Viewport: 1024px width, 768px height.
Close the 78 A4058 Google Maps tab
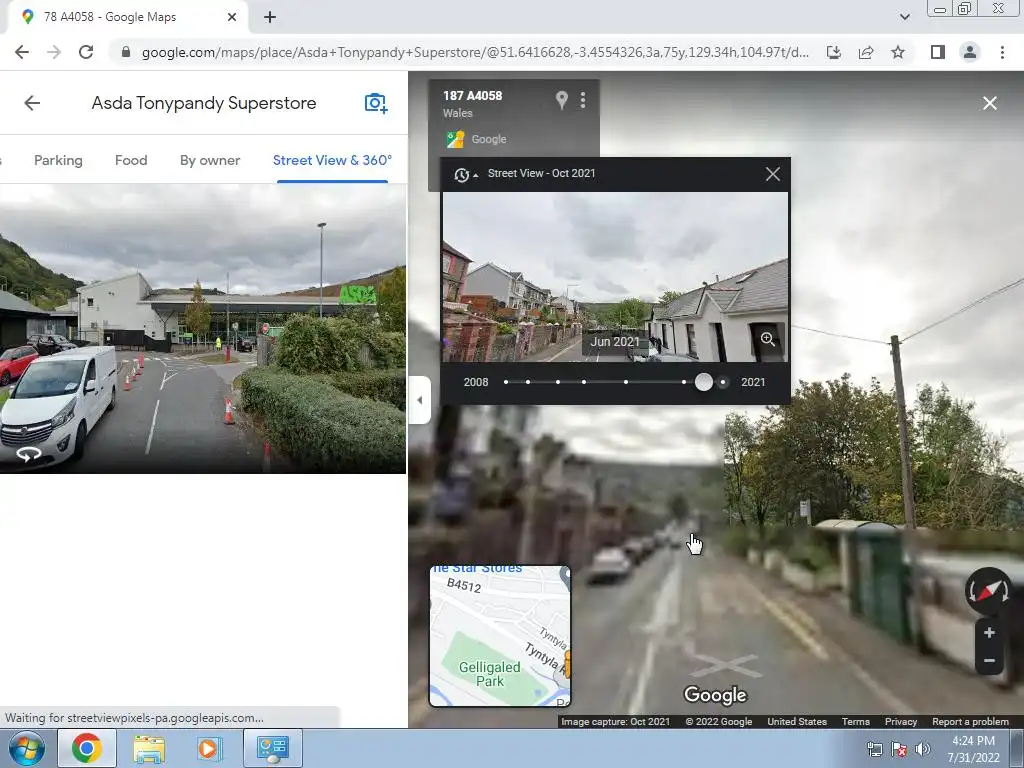click(231, 17)
